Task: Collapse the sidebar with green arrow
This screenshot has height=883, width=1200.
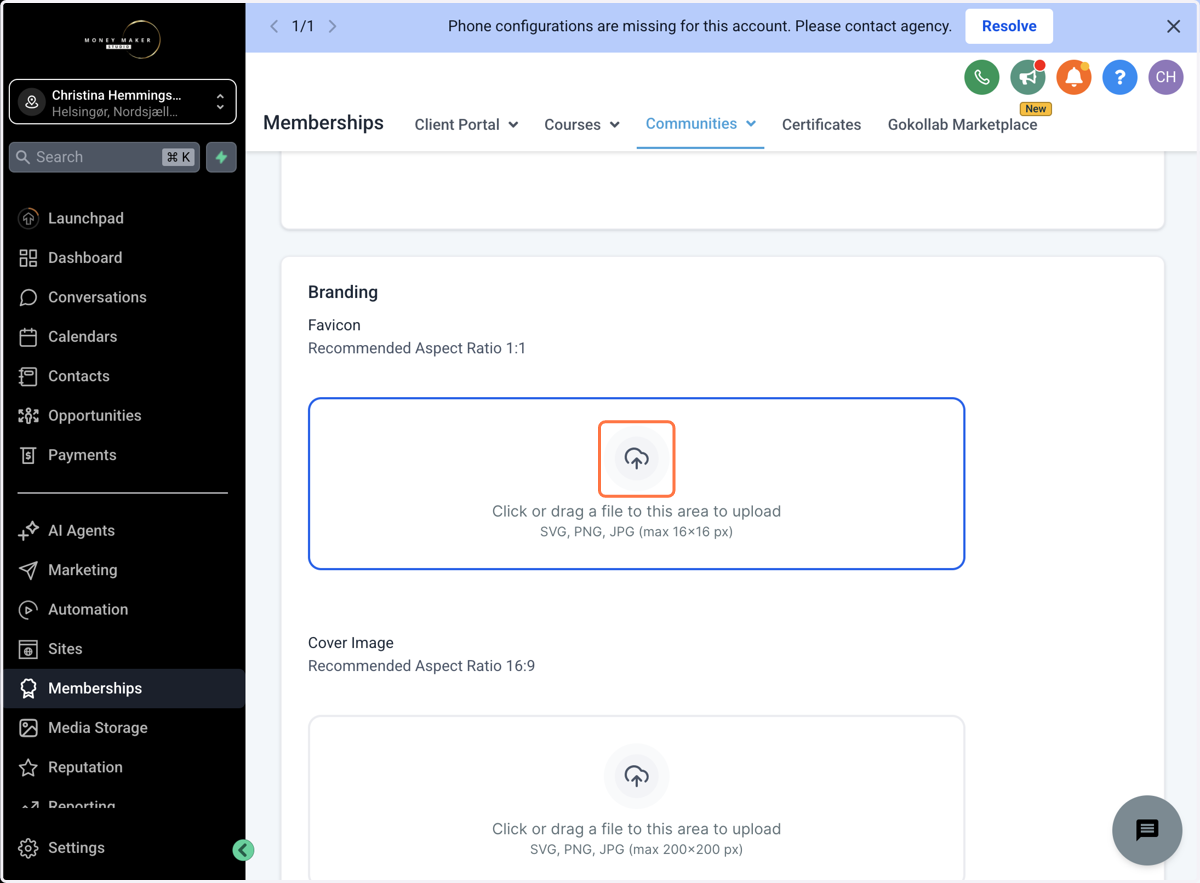Action: (243, 850)
